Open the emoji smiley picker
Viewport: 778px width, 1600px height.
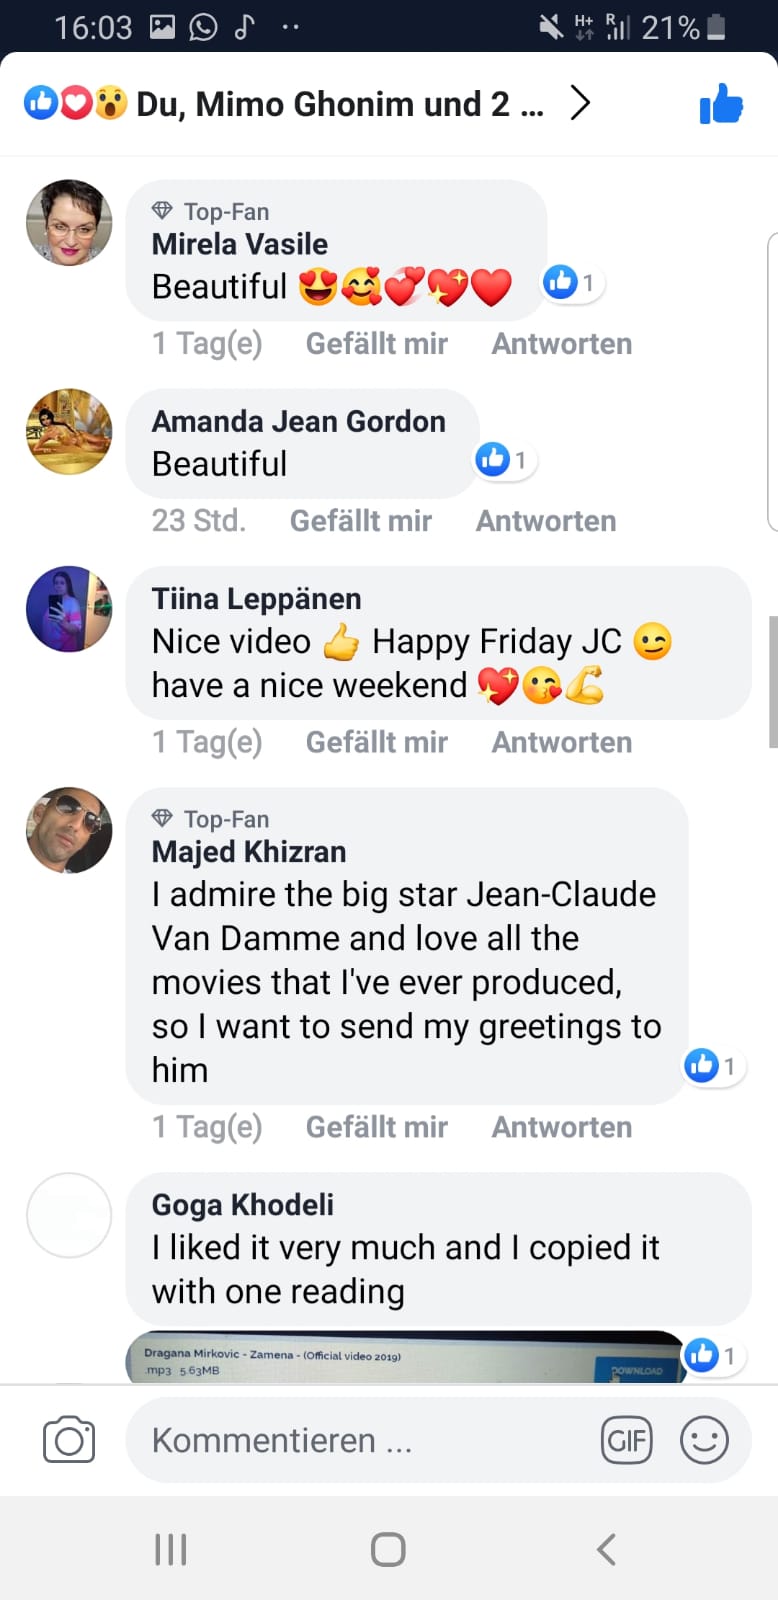click(704, 1440)
